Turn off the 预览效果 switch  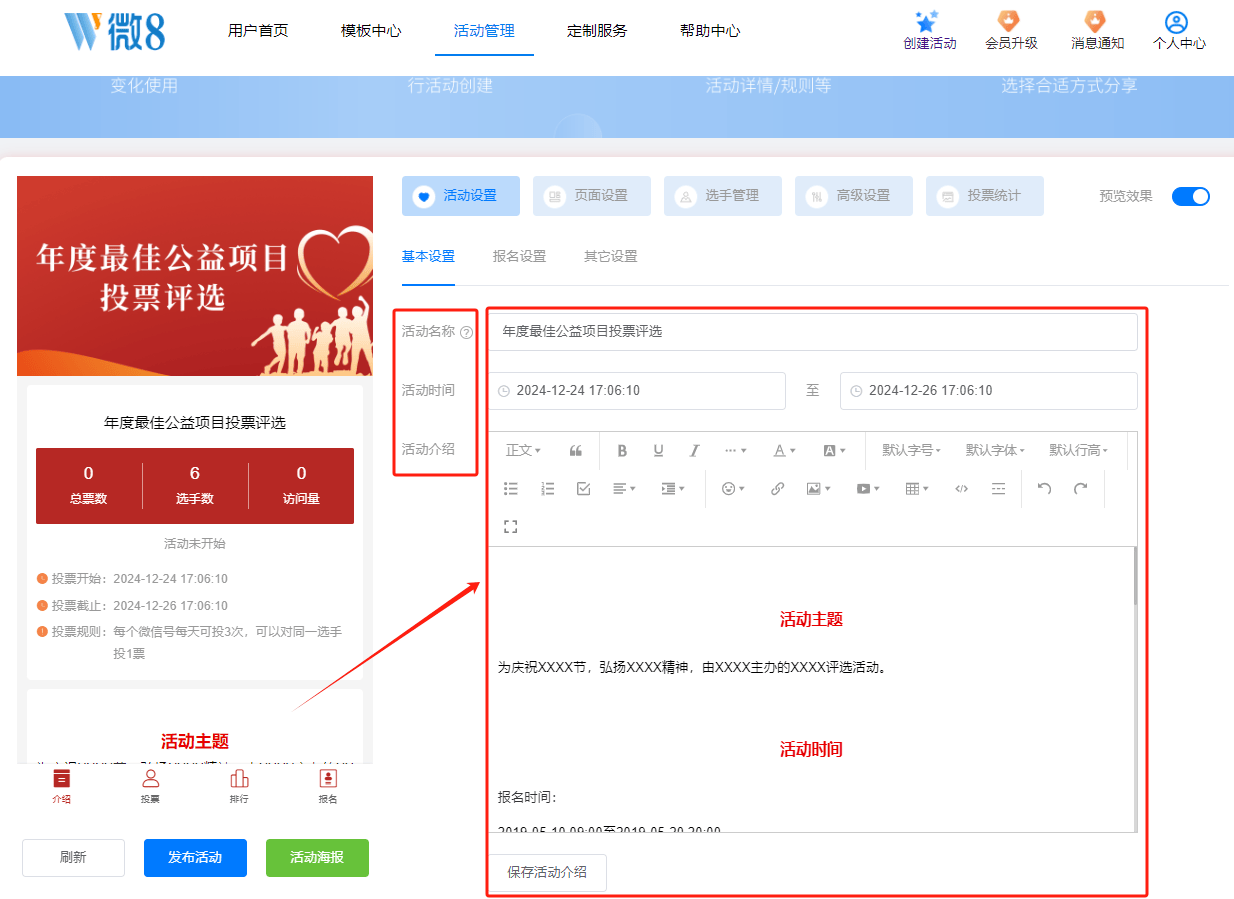[x=1190, y=196]
